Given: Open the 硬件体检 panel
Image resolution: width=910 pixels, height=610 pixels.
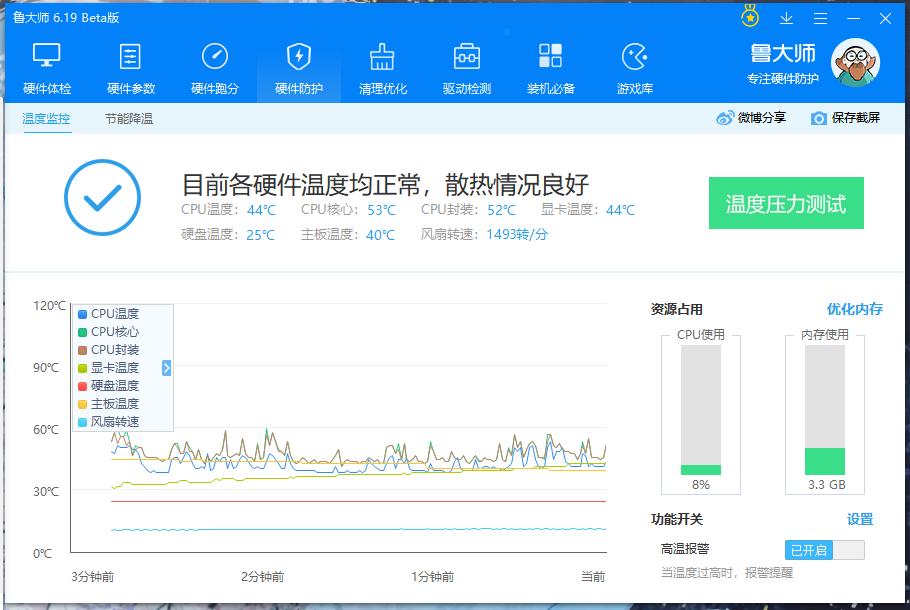Looking at the screenshot, I should pos(46,65).
